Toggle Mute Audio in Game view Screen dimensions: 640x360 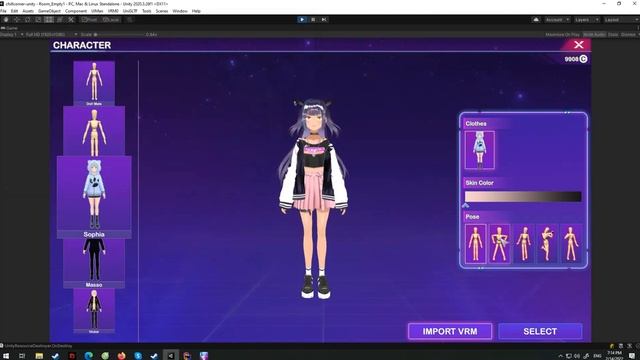[x=594, y=35]
